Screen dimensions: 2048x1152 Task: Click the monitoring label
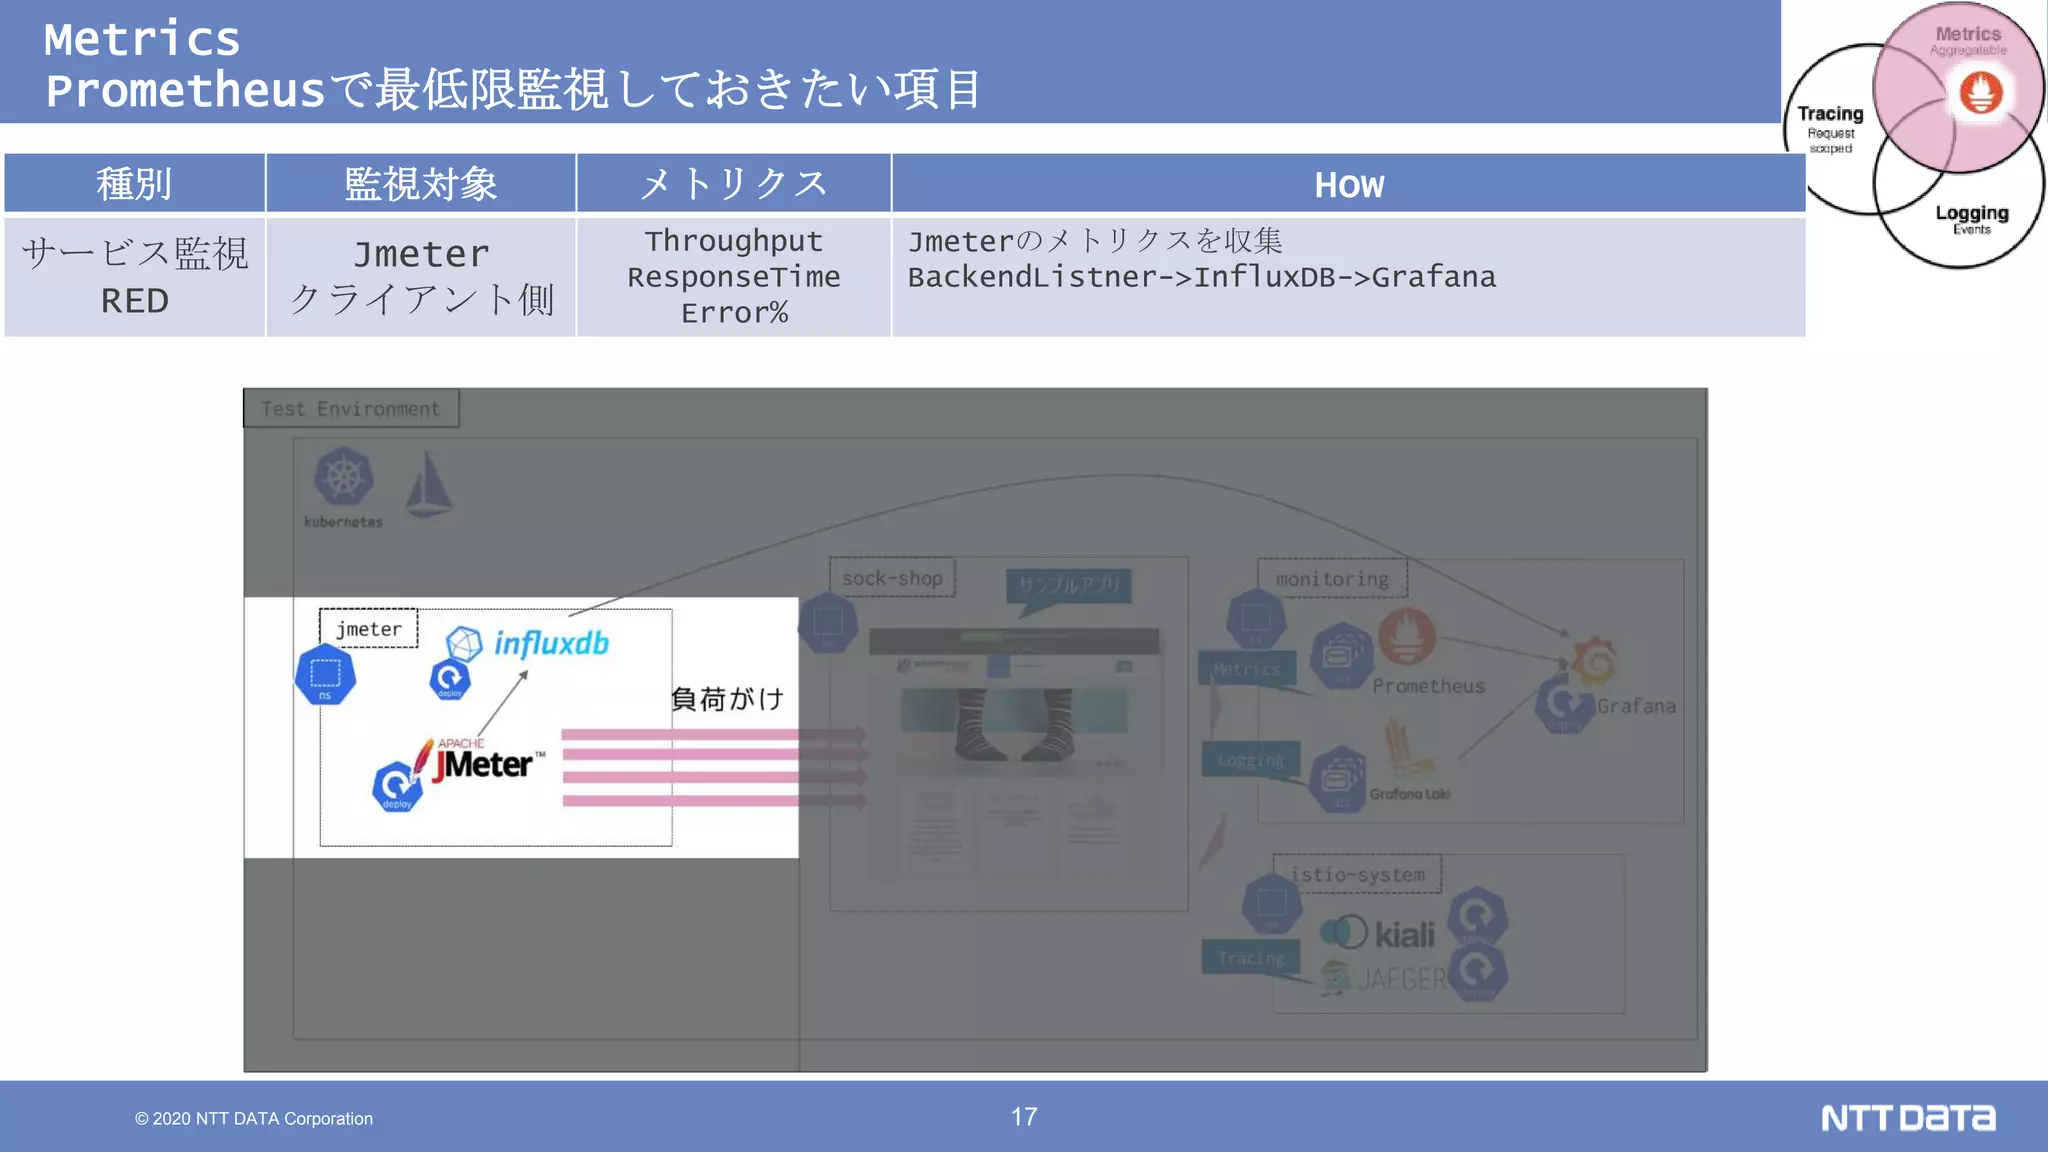[1332, 579]
